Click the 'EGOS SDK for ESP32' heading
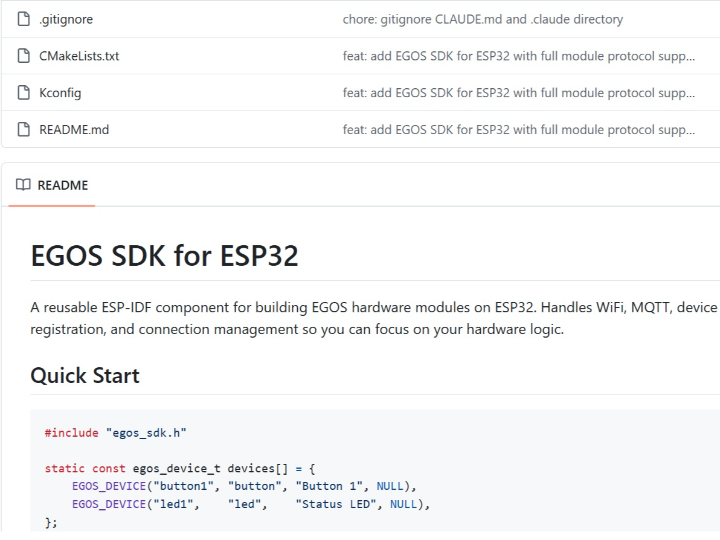The width and height of the screenshot is (720, 540). [164, 255]
